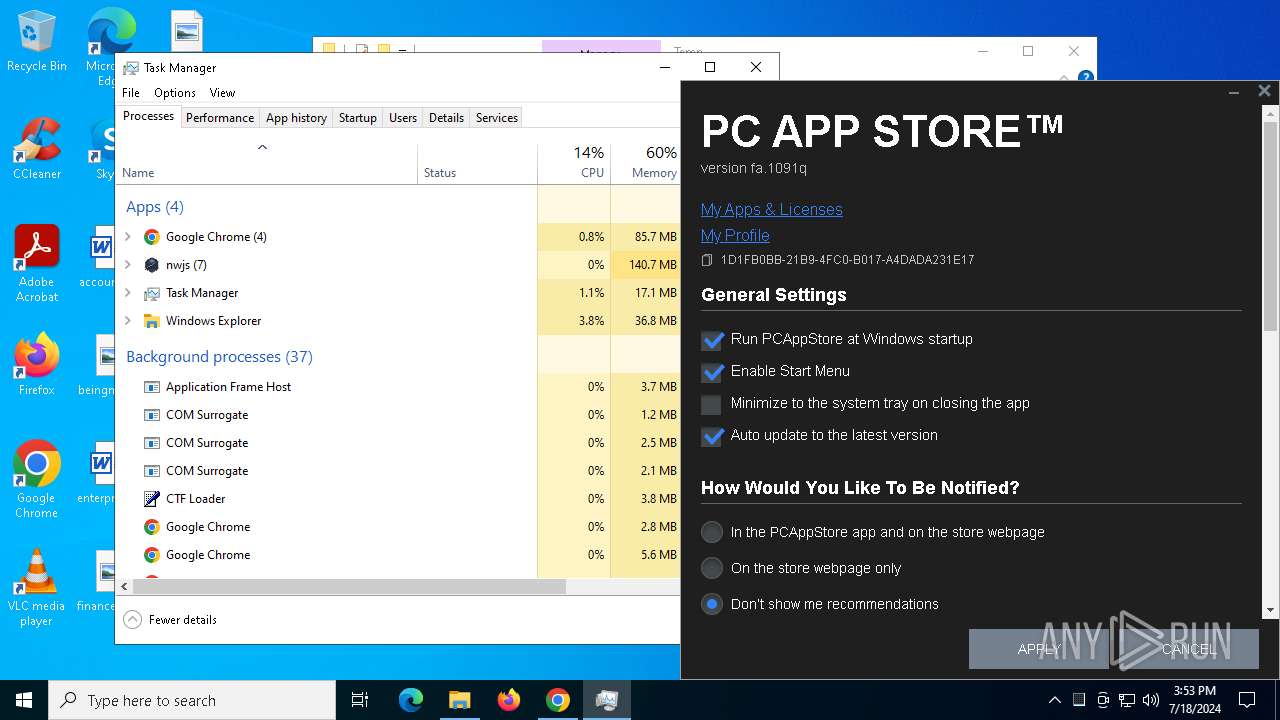Screen dimensions: 1280x720
Task: Open Task Manager File menu
Action: 131,93
